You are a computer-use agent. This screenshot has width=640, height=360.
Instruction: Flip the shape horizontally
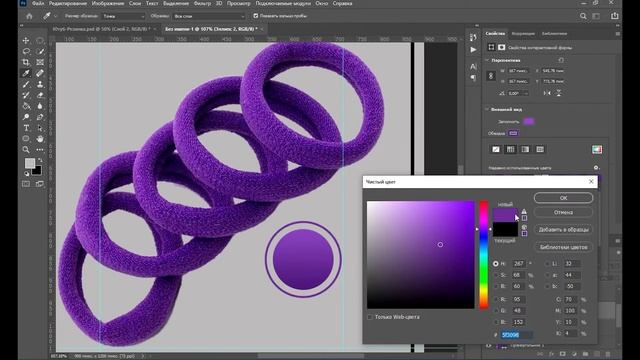(547, 93)
